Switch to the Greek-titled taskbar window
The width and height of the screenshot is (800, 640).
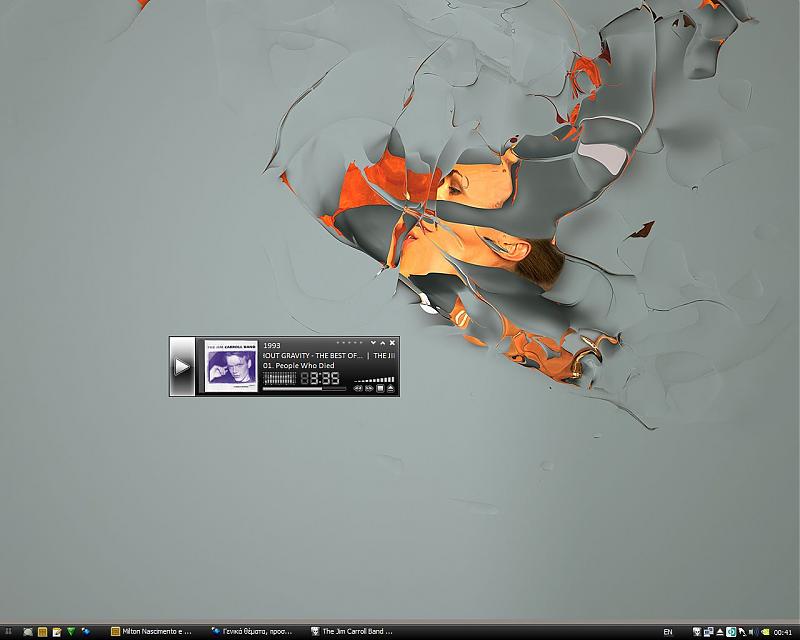click(x=254, y=632)
